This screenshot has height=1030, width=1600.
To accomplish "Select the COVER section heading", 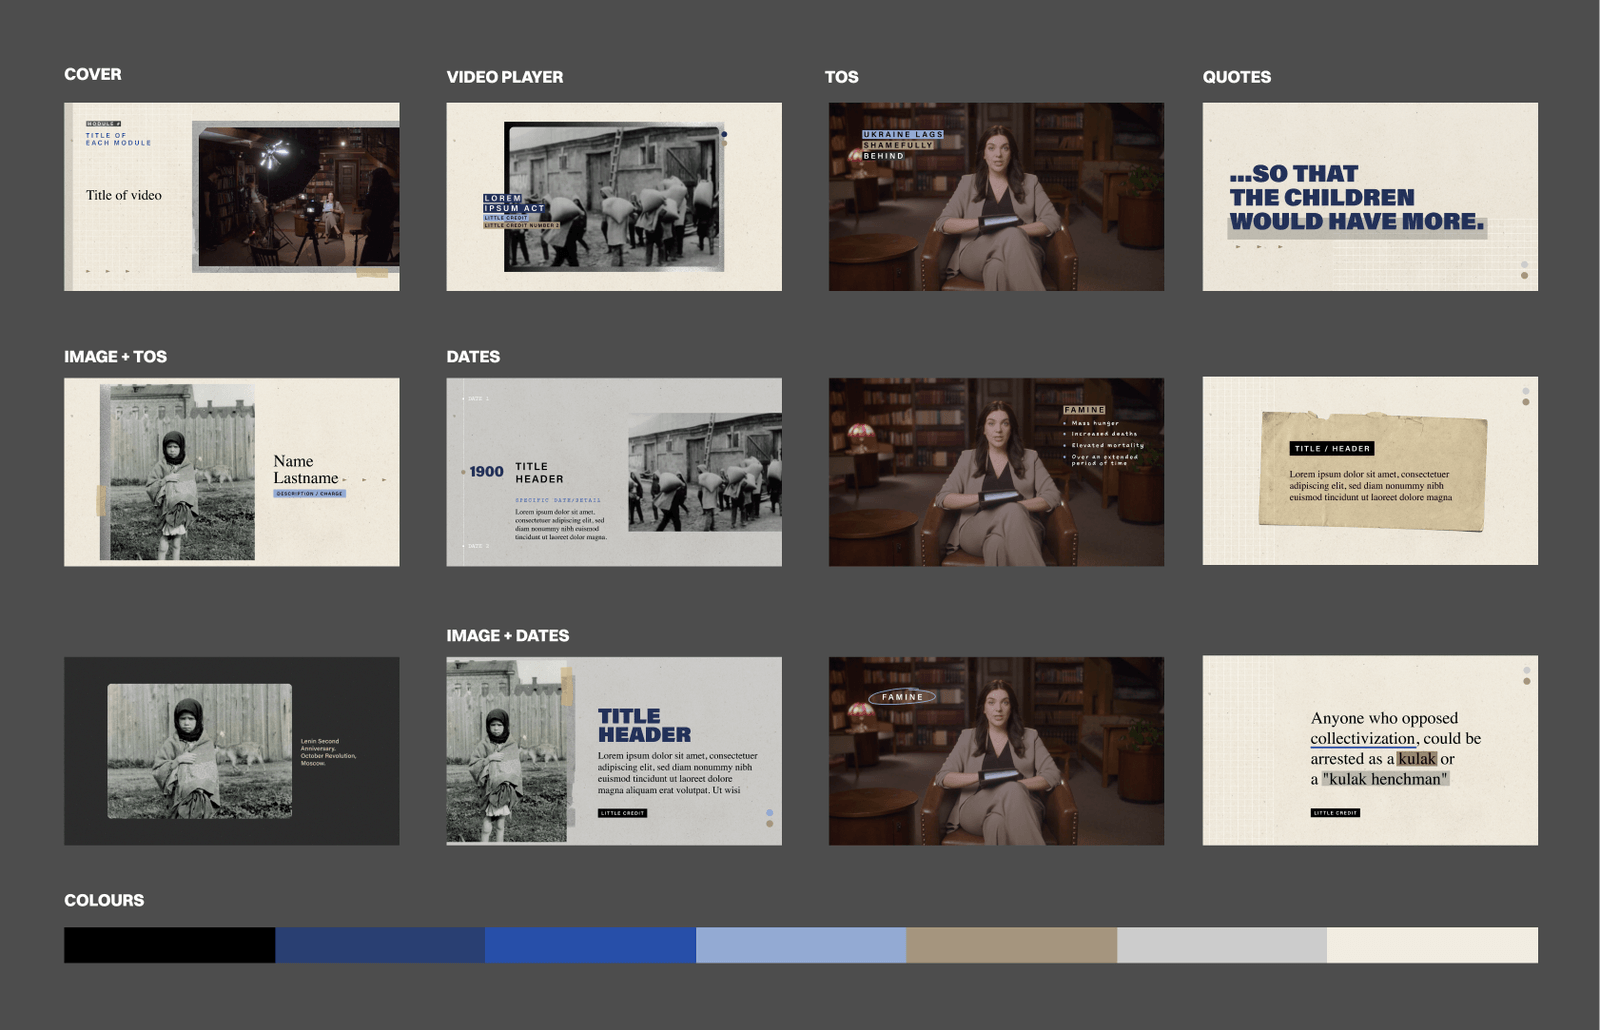I will 92,74.
